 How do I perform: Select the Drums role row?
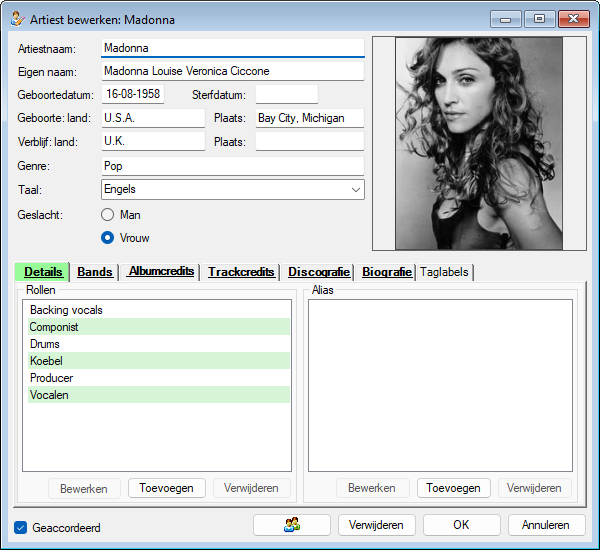159,344
